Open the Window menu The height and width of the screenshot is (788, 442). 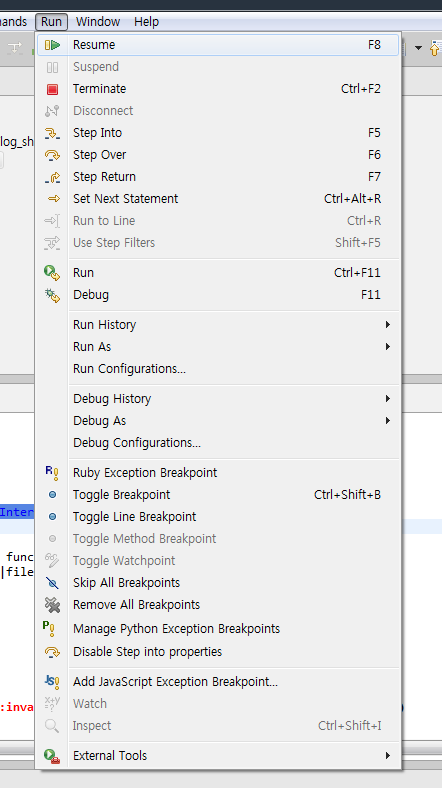point(98,22)
